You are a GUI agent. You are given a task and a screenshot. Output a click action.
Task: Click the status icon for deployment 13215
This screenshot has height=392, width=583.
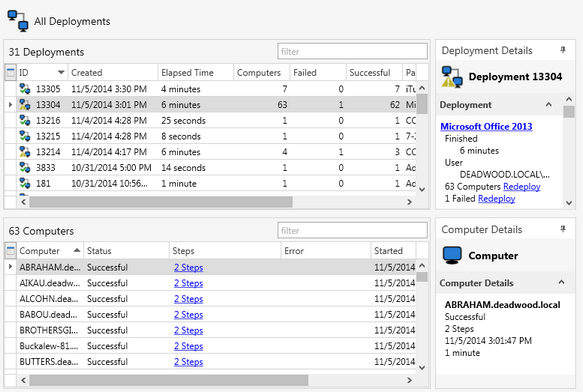(x=25, y=136)
